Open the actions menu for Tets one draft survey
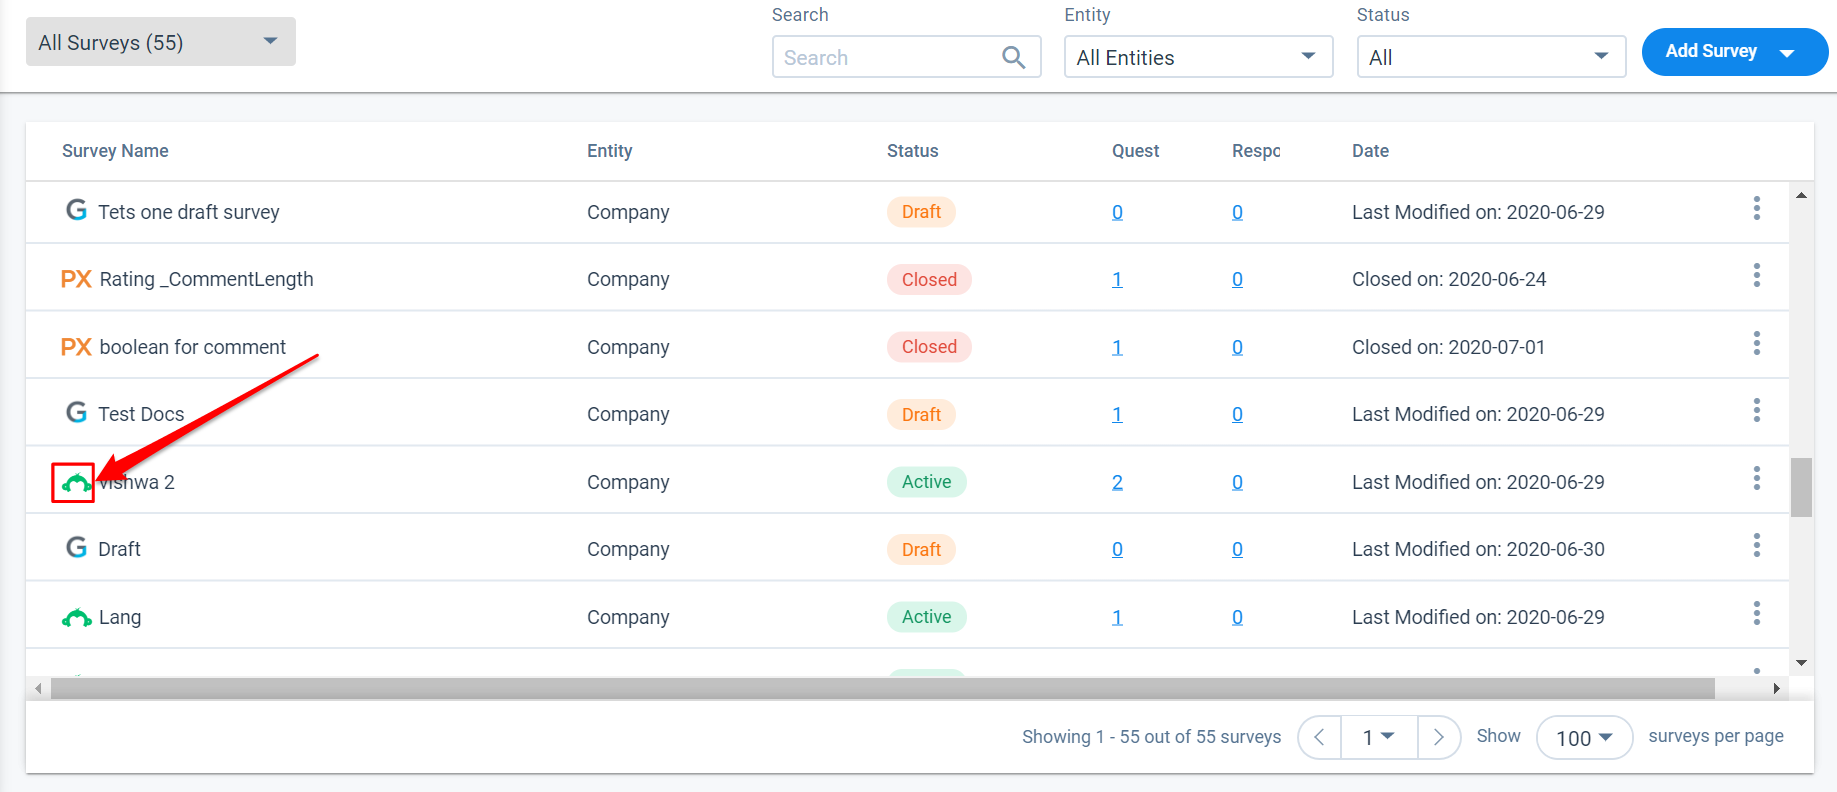This screenshot has width=1837, height=792. [x=1756, y=209]
